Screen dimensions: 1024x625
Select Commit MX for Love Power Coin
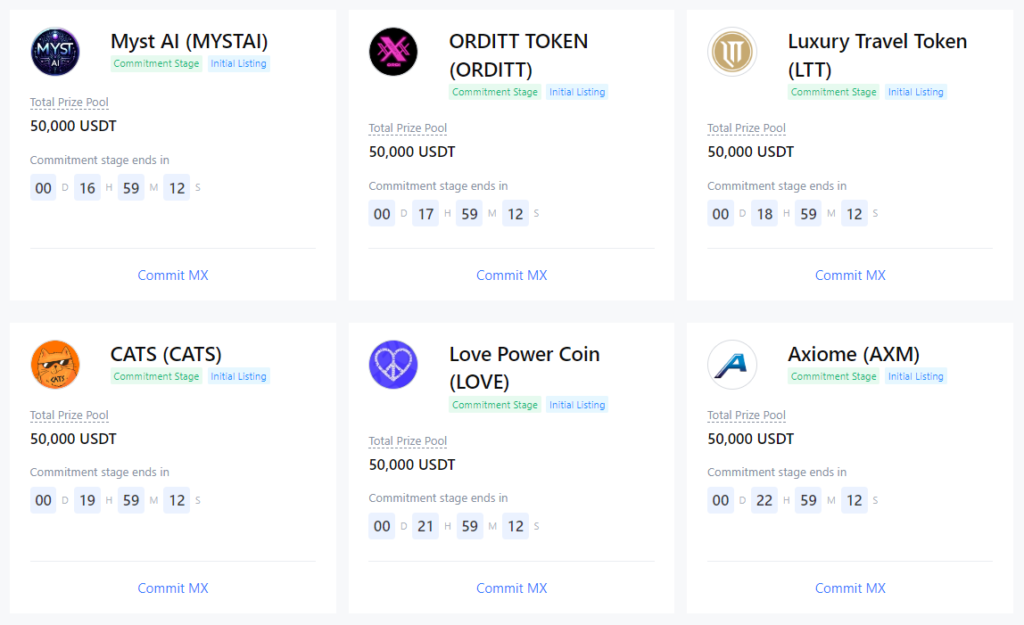(x=511, y=588)
